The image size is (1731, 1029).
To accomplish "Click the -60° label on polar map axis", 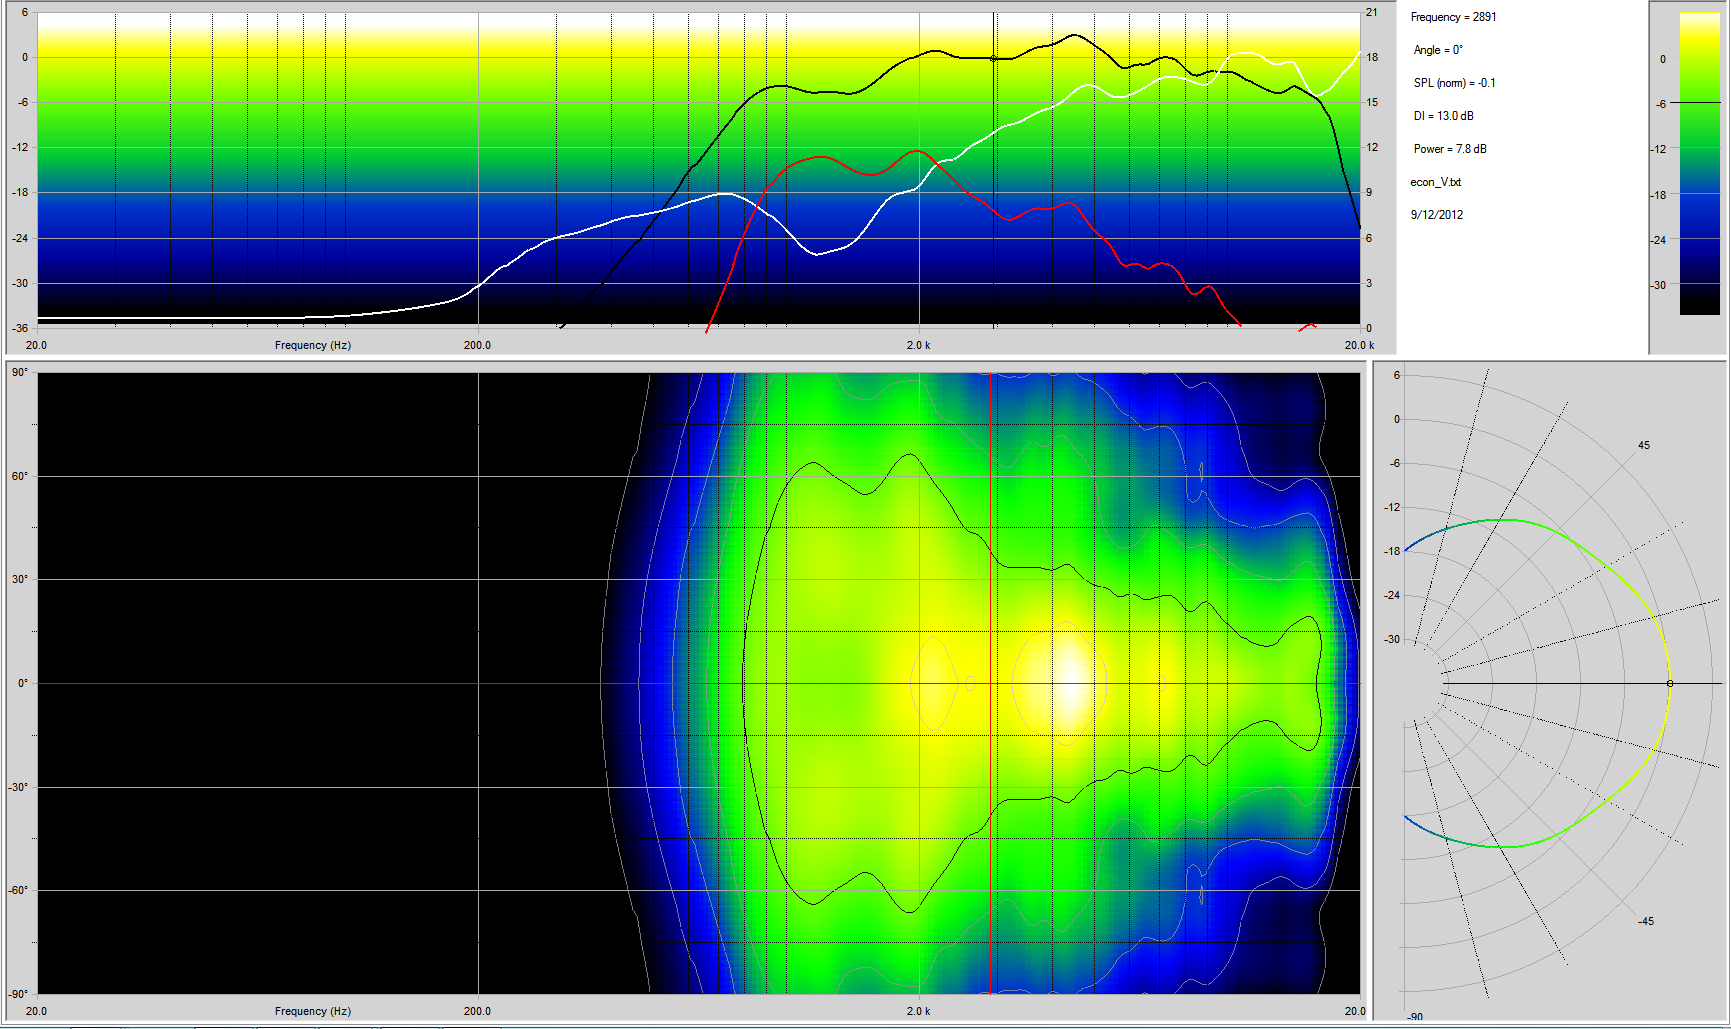I will [18, 890].
